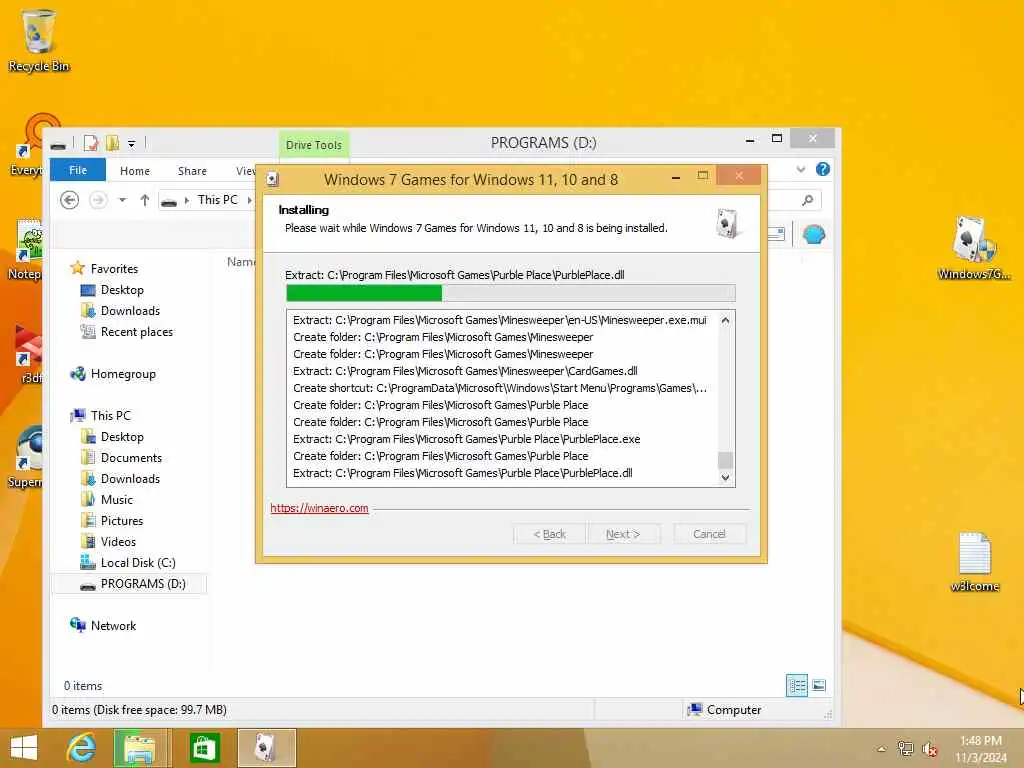Click the Computer icon in Explorer status bar

695,709
